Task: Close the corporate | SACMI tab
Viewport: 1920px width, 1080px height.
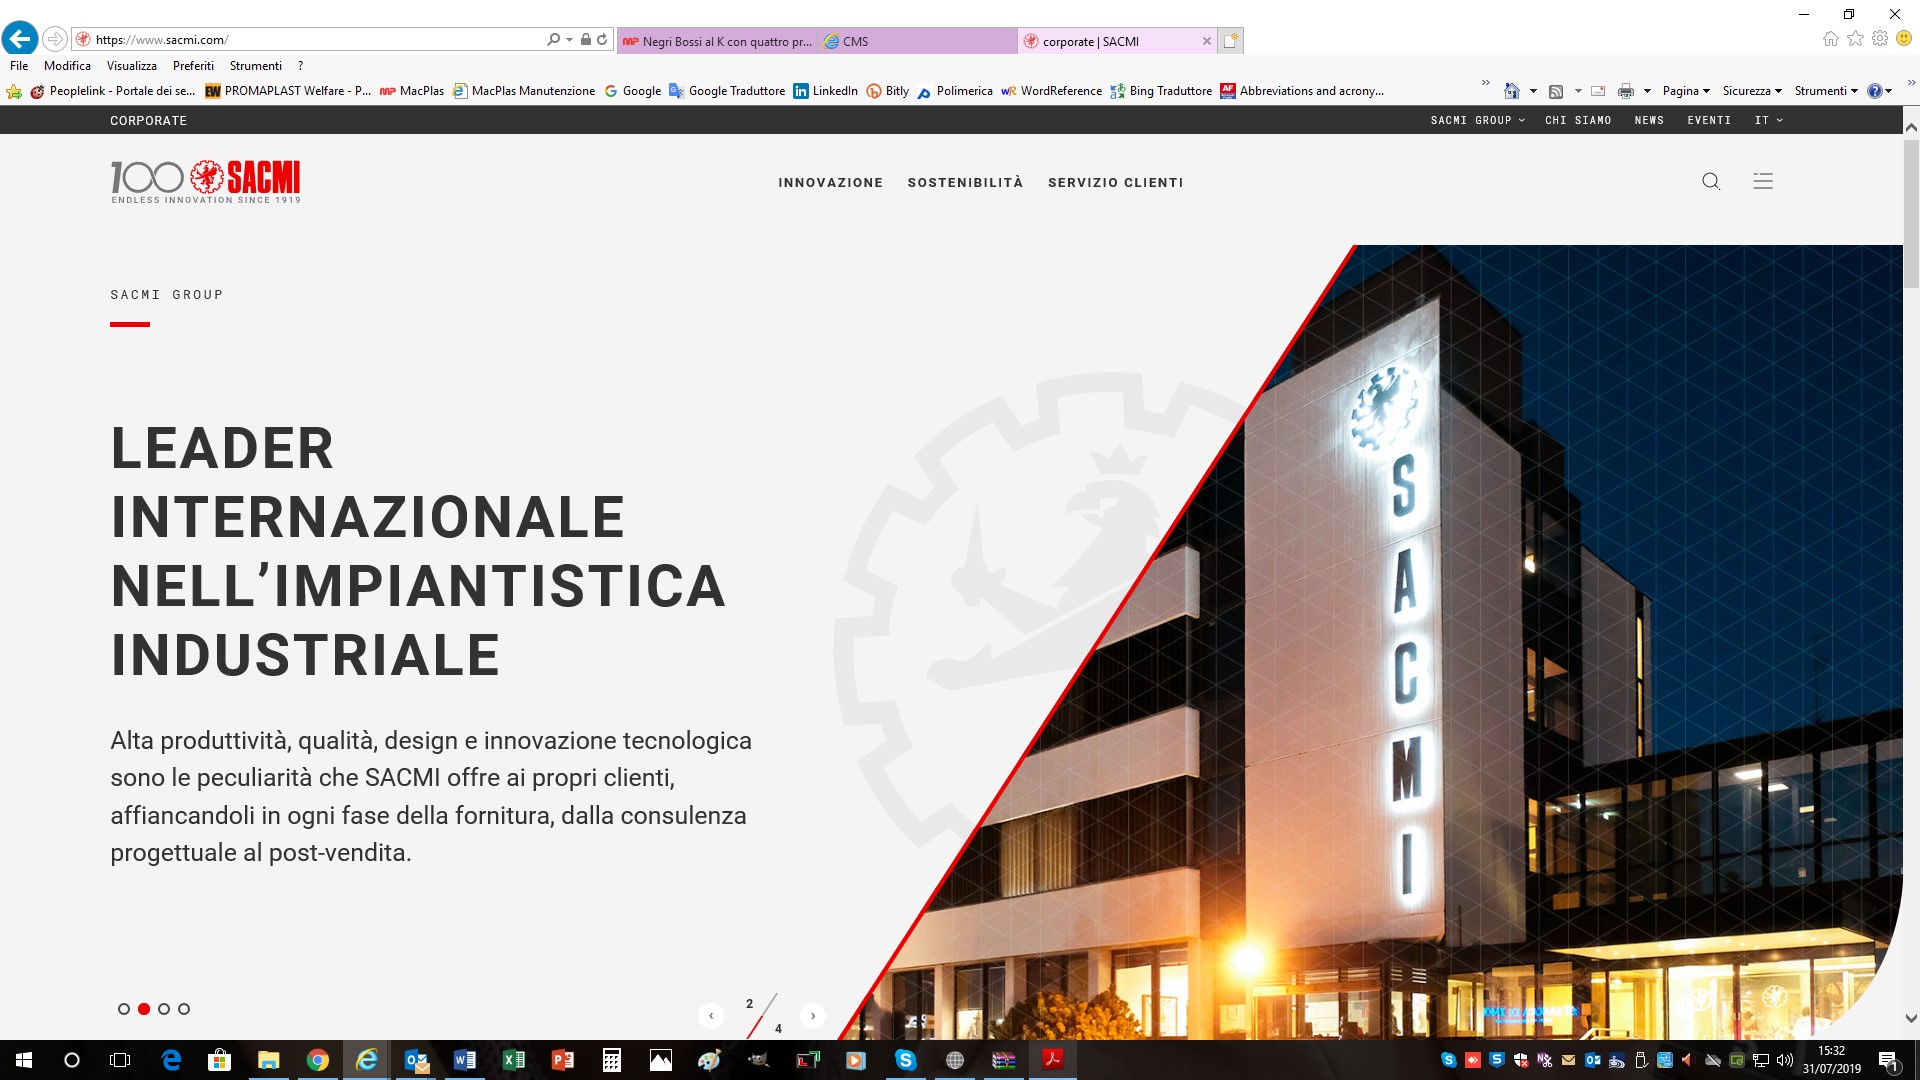Action: click(x=1206, y=41)
